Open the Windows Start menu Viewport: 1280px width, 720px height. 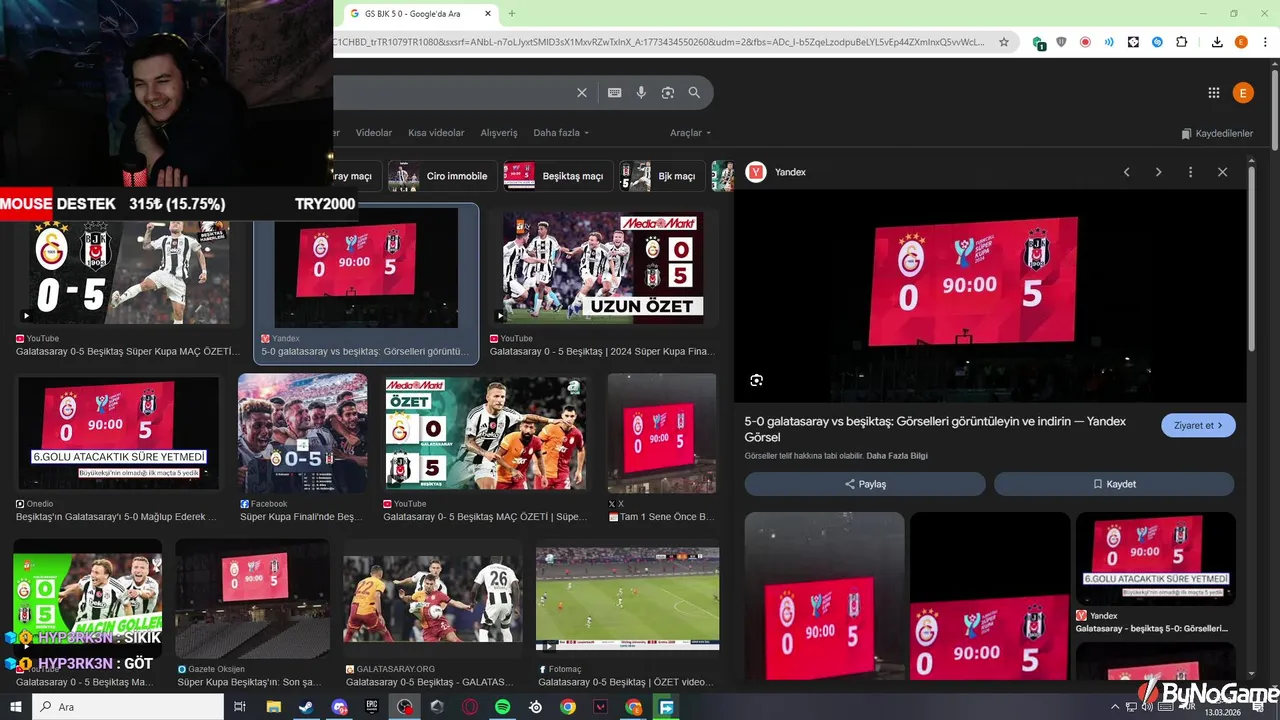click(x=16, y=707)
